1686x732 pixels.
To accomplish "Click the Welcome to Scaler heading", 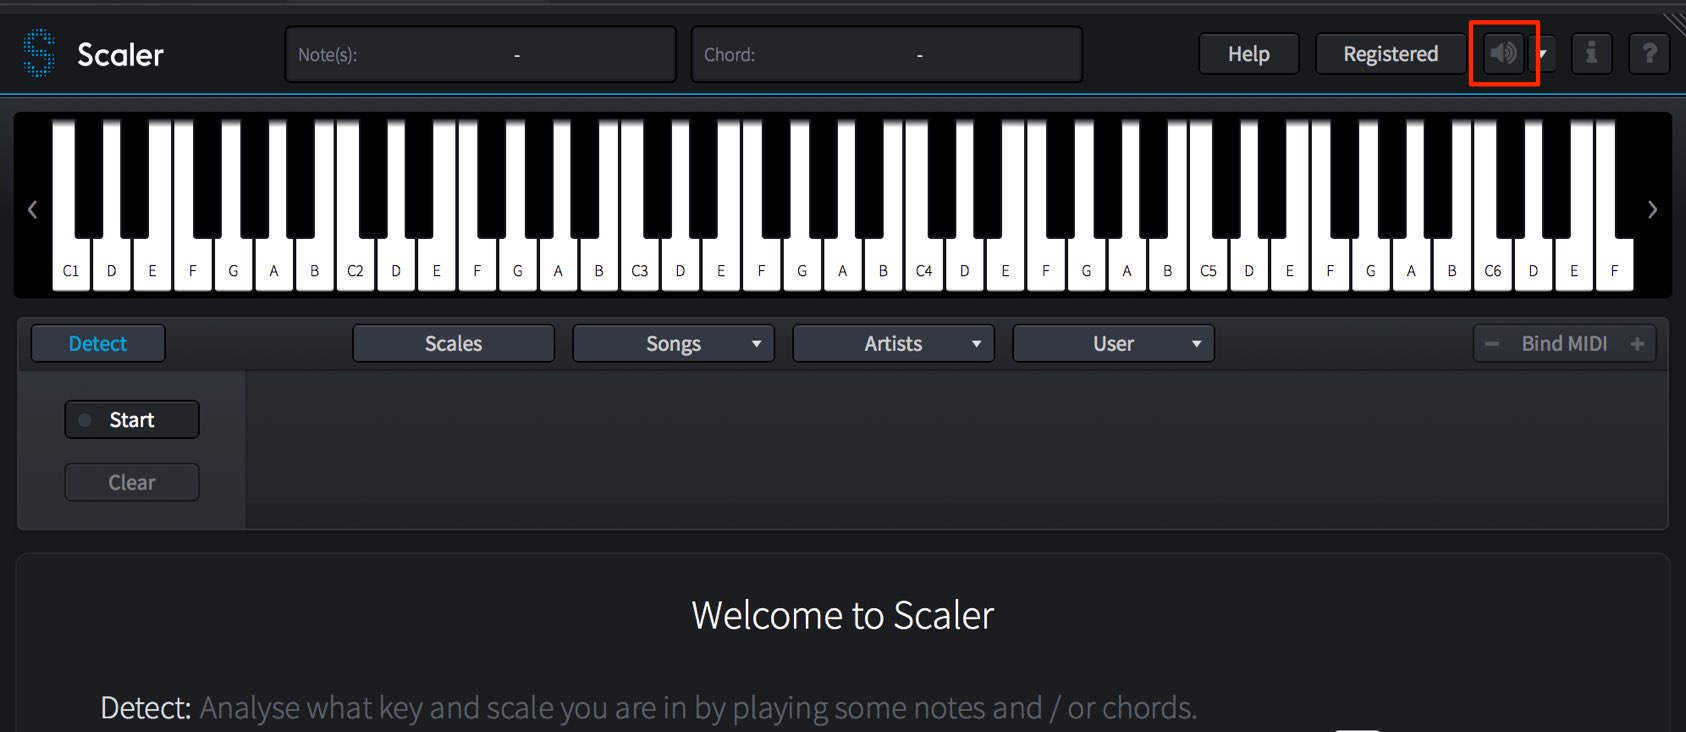I will pyautogui.click(x=843, y=615).
